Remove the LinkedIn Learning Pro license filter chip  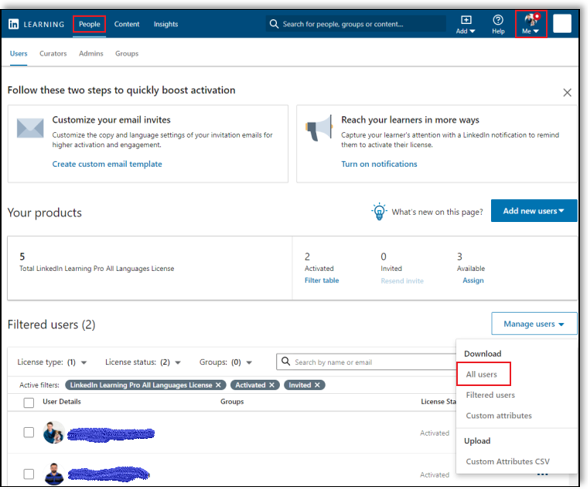coord(218,385)
